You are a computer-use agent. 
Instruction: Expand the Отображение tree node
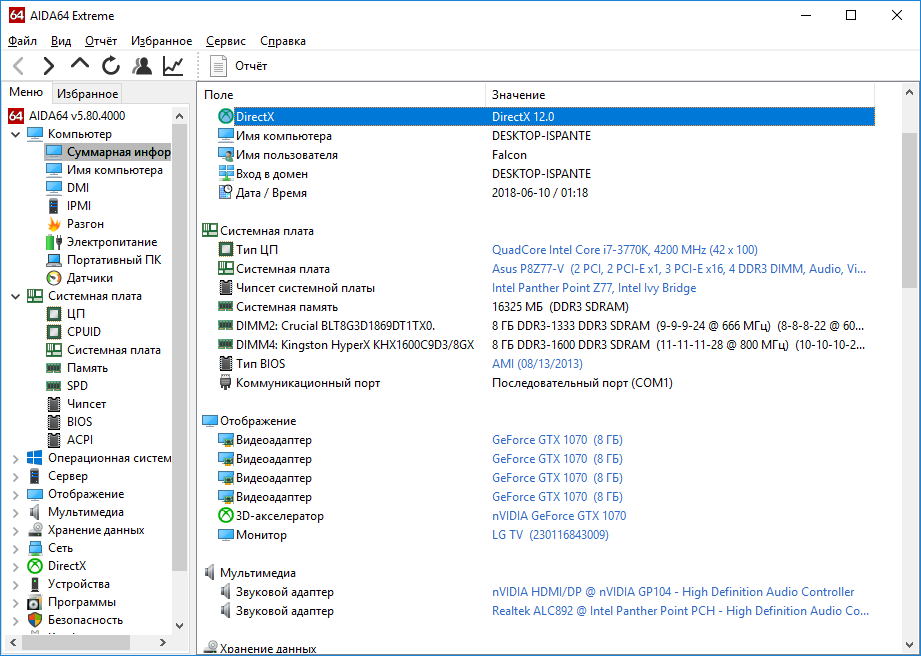(x=16, y=494)
